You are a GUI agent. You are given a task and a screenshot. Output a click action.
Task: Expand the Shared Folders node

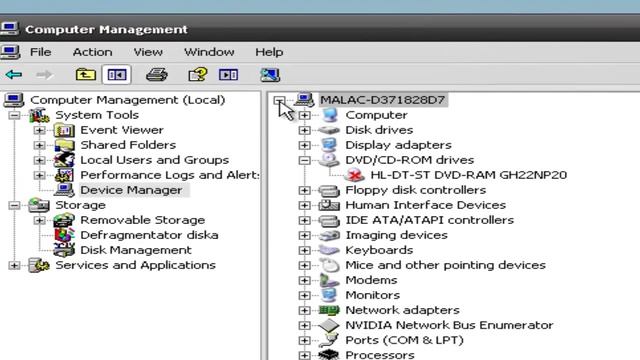[40, 145]
